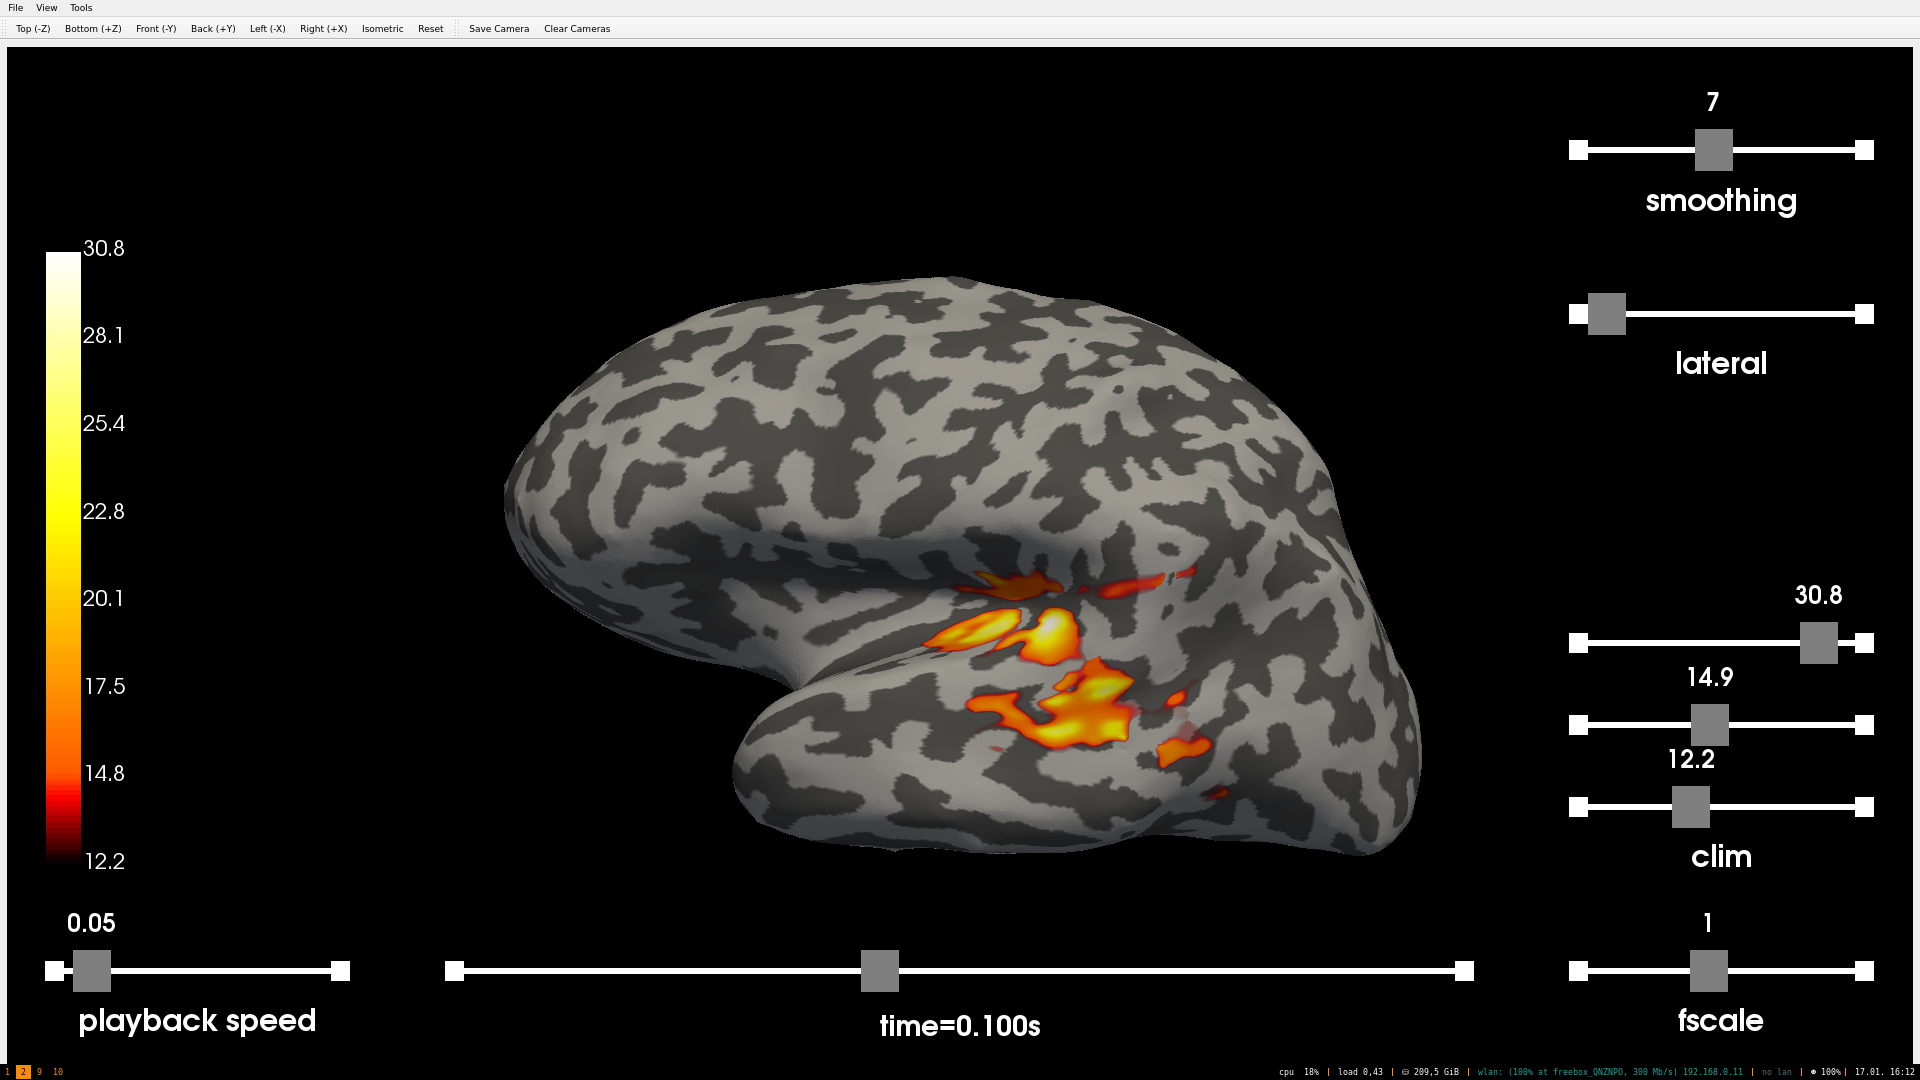The width and height of the screenshot is (1920, 1080).
Task: Select the Left (-X) camera view
Action: [267, 29]
